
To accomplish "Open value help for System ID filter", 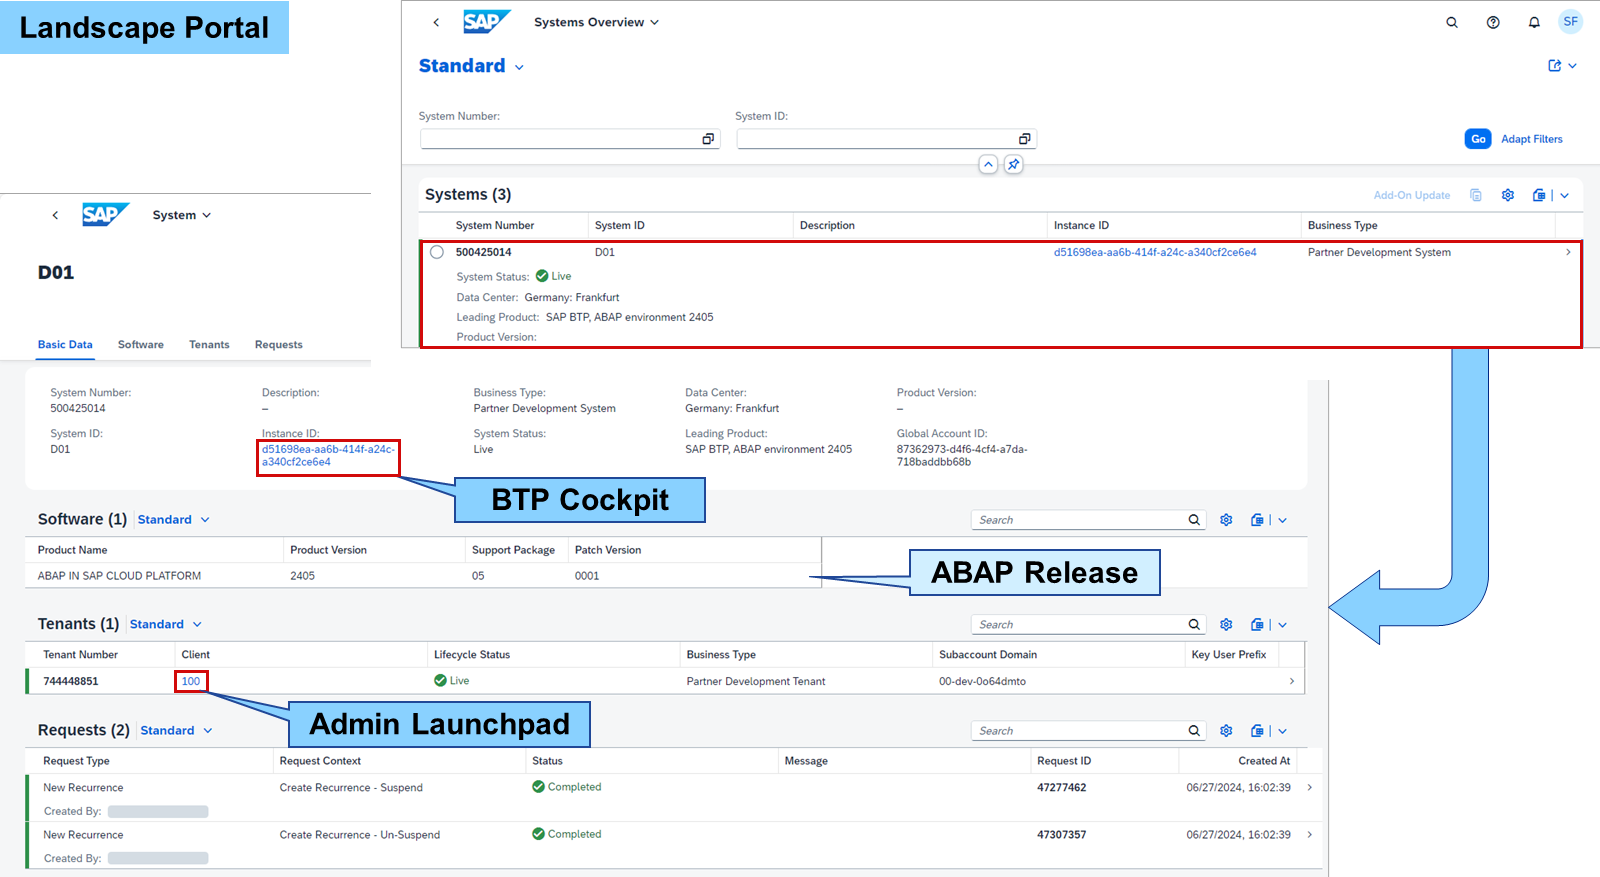I will pos(1024,139).
